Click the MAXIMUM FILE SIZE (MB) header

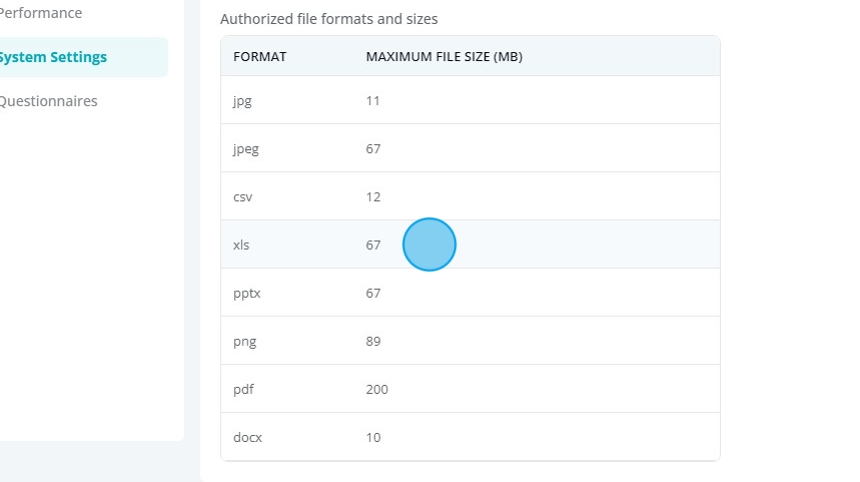tap(444, 56)
